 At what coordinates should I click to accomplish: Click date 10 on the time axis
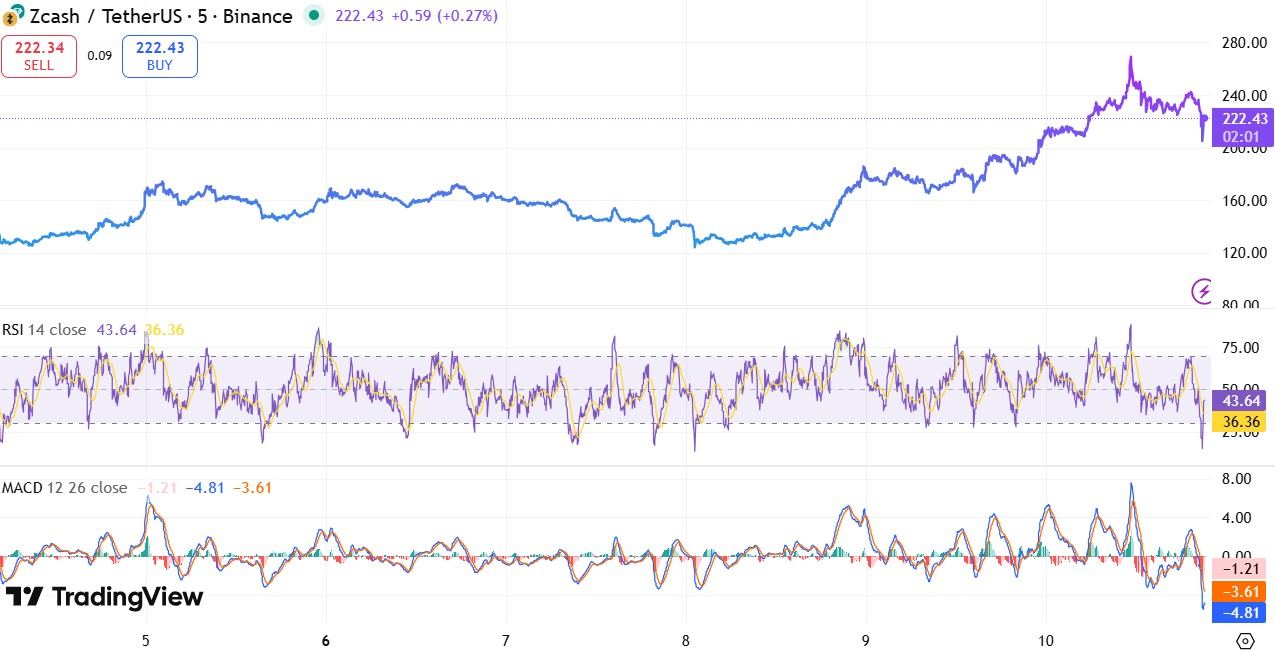pyautogui.click(x=1046, y=640)
